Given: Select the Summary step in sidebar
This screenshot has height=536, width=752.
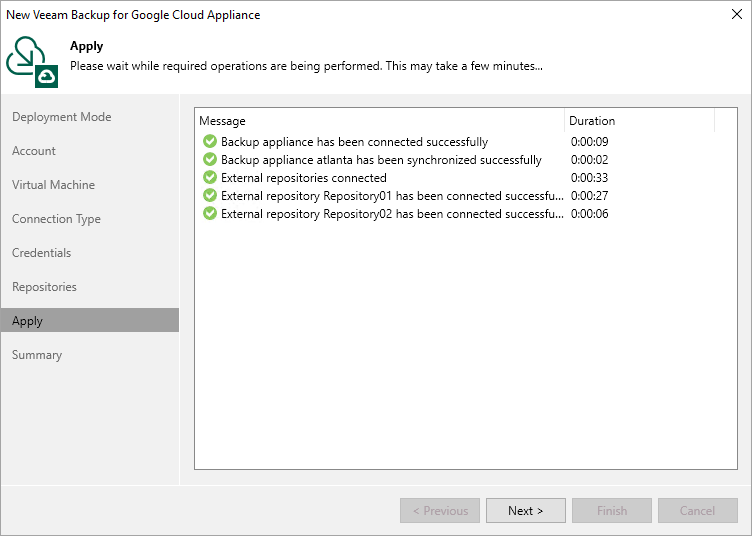Looking at the screenshot, I should 37,355.
